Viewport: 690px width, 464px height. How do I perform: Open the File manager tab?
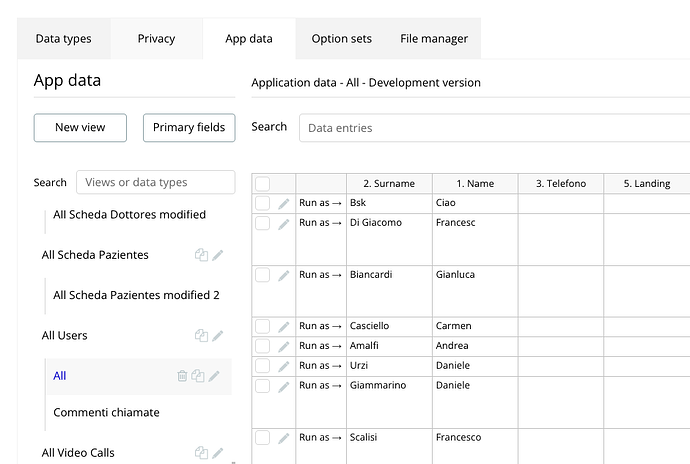tap(434, 39)
